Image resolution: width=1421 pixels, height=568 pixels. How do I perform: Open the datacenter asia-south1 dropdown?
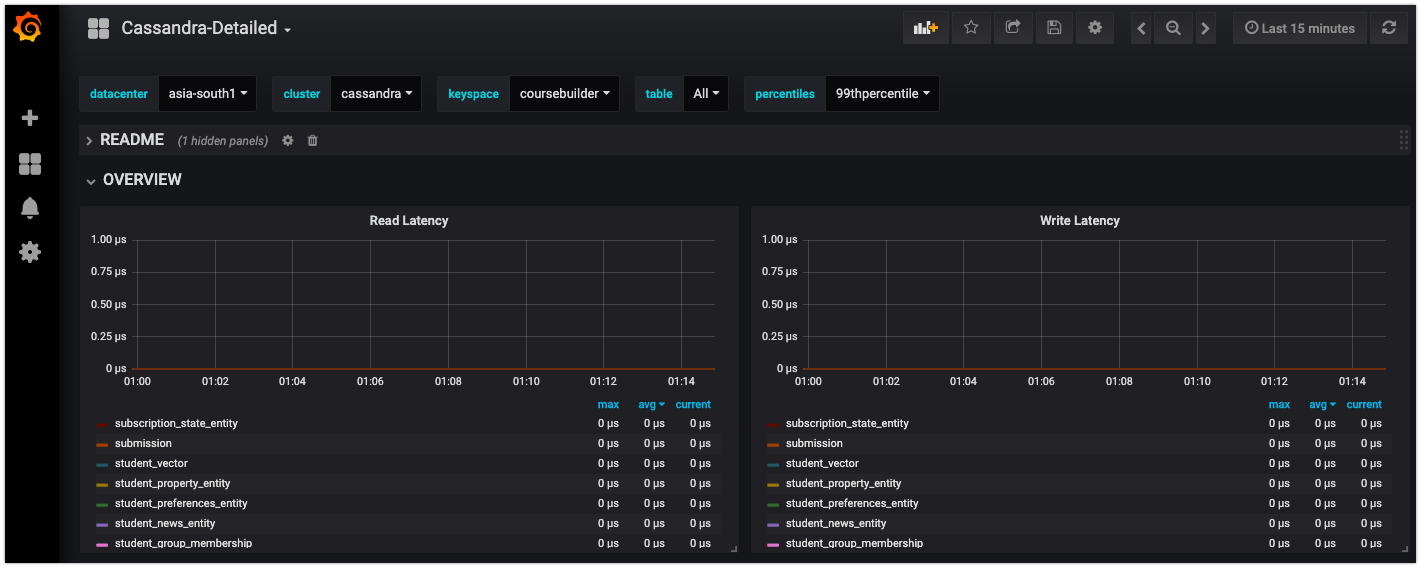click(207, 94)
